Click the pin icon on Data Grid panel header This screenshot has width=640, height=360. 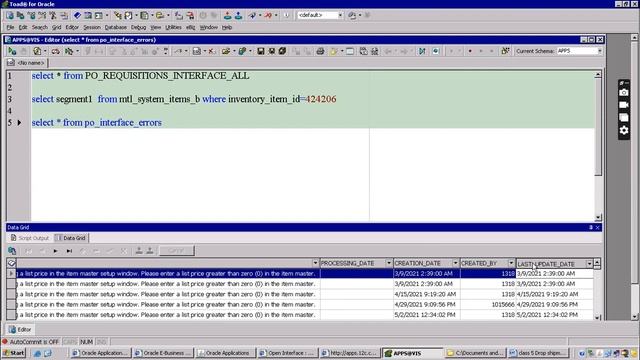click(591, 227)
